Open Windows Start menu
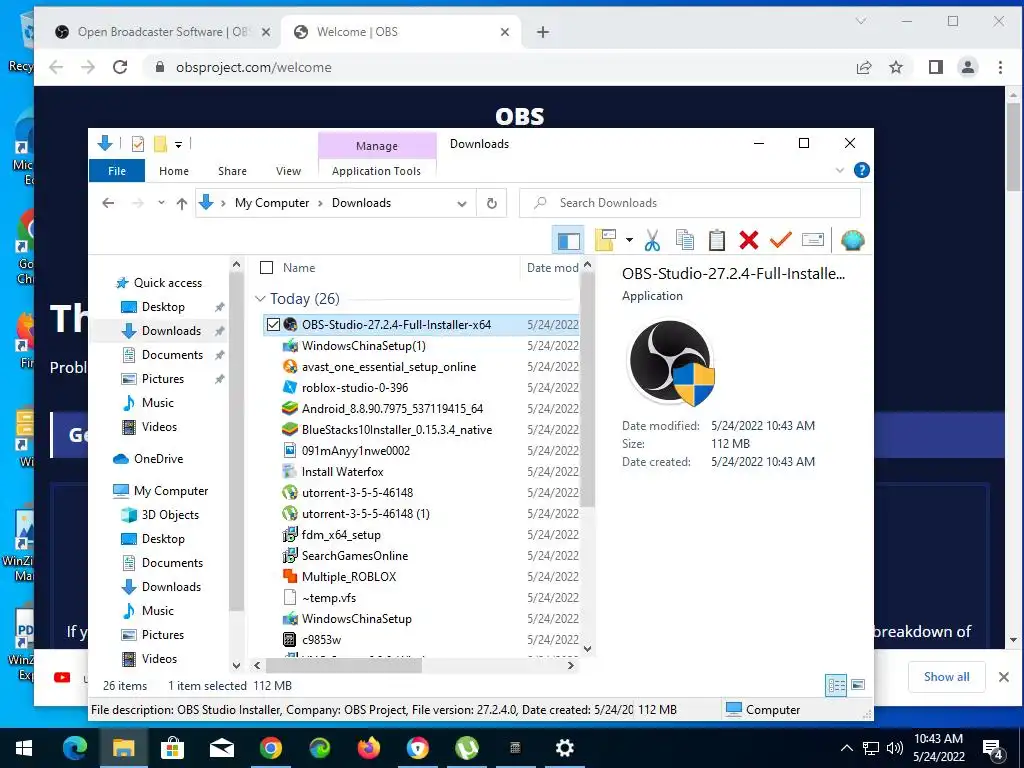 24,748
